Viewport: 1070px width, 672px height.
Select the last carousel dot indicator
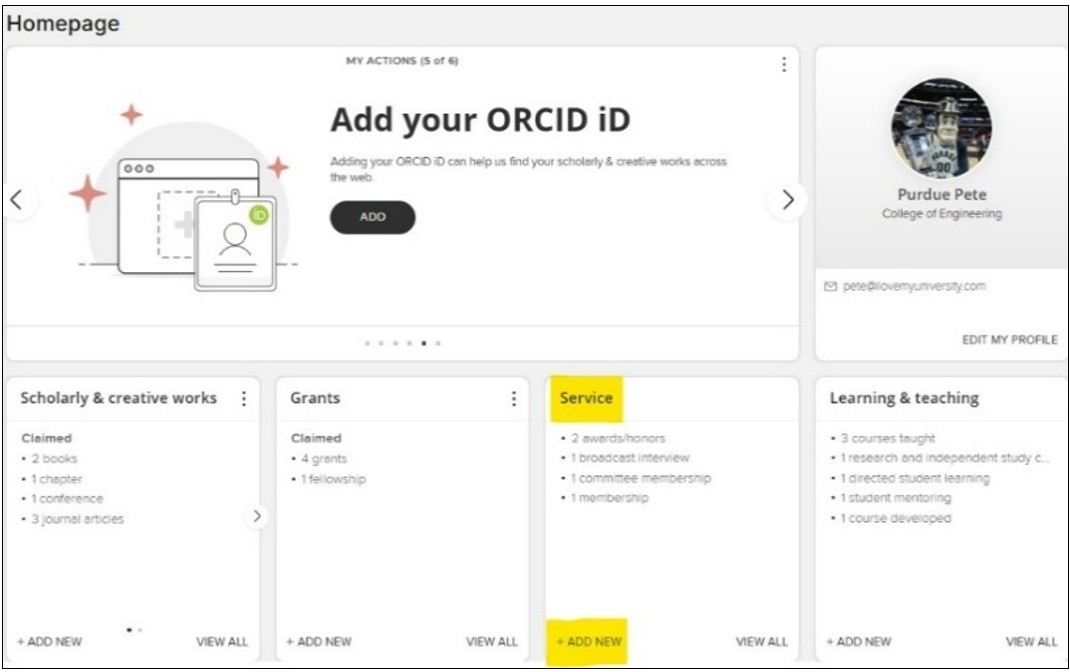pos(438,343)
